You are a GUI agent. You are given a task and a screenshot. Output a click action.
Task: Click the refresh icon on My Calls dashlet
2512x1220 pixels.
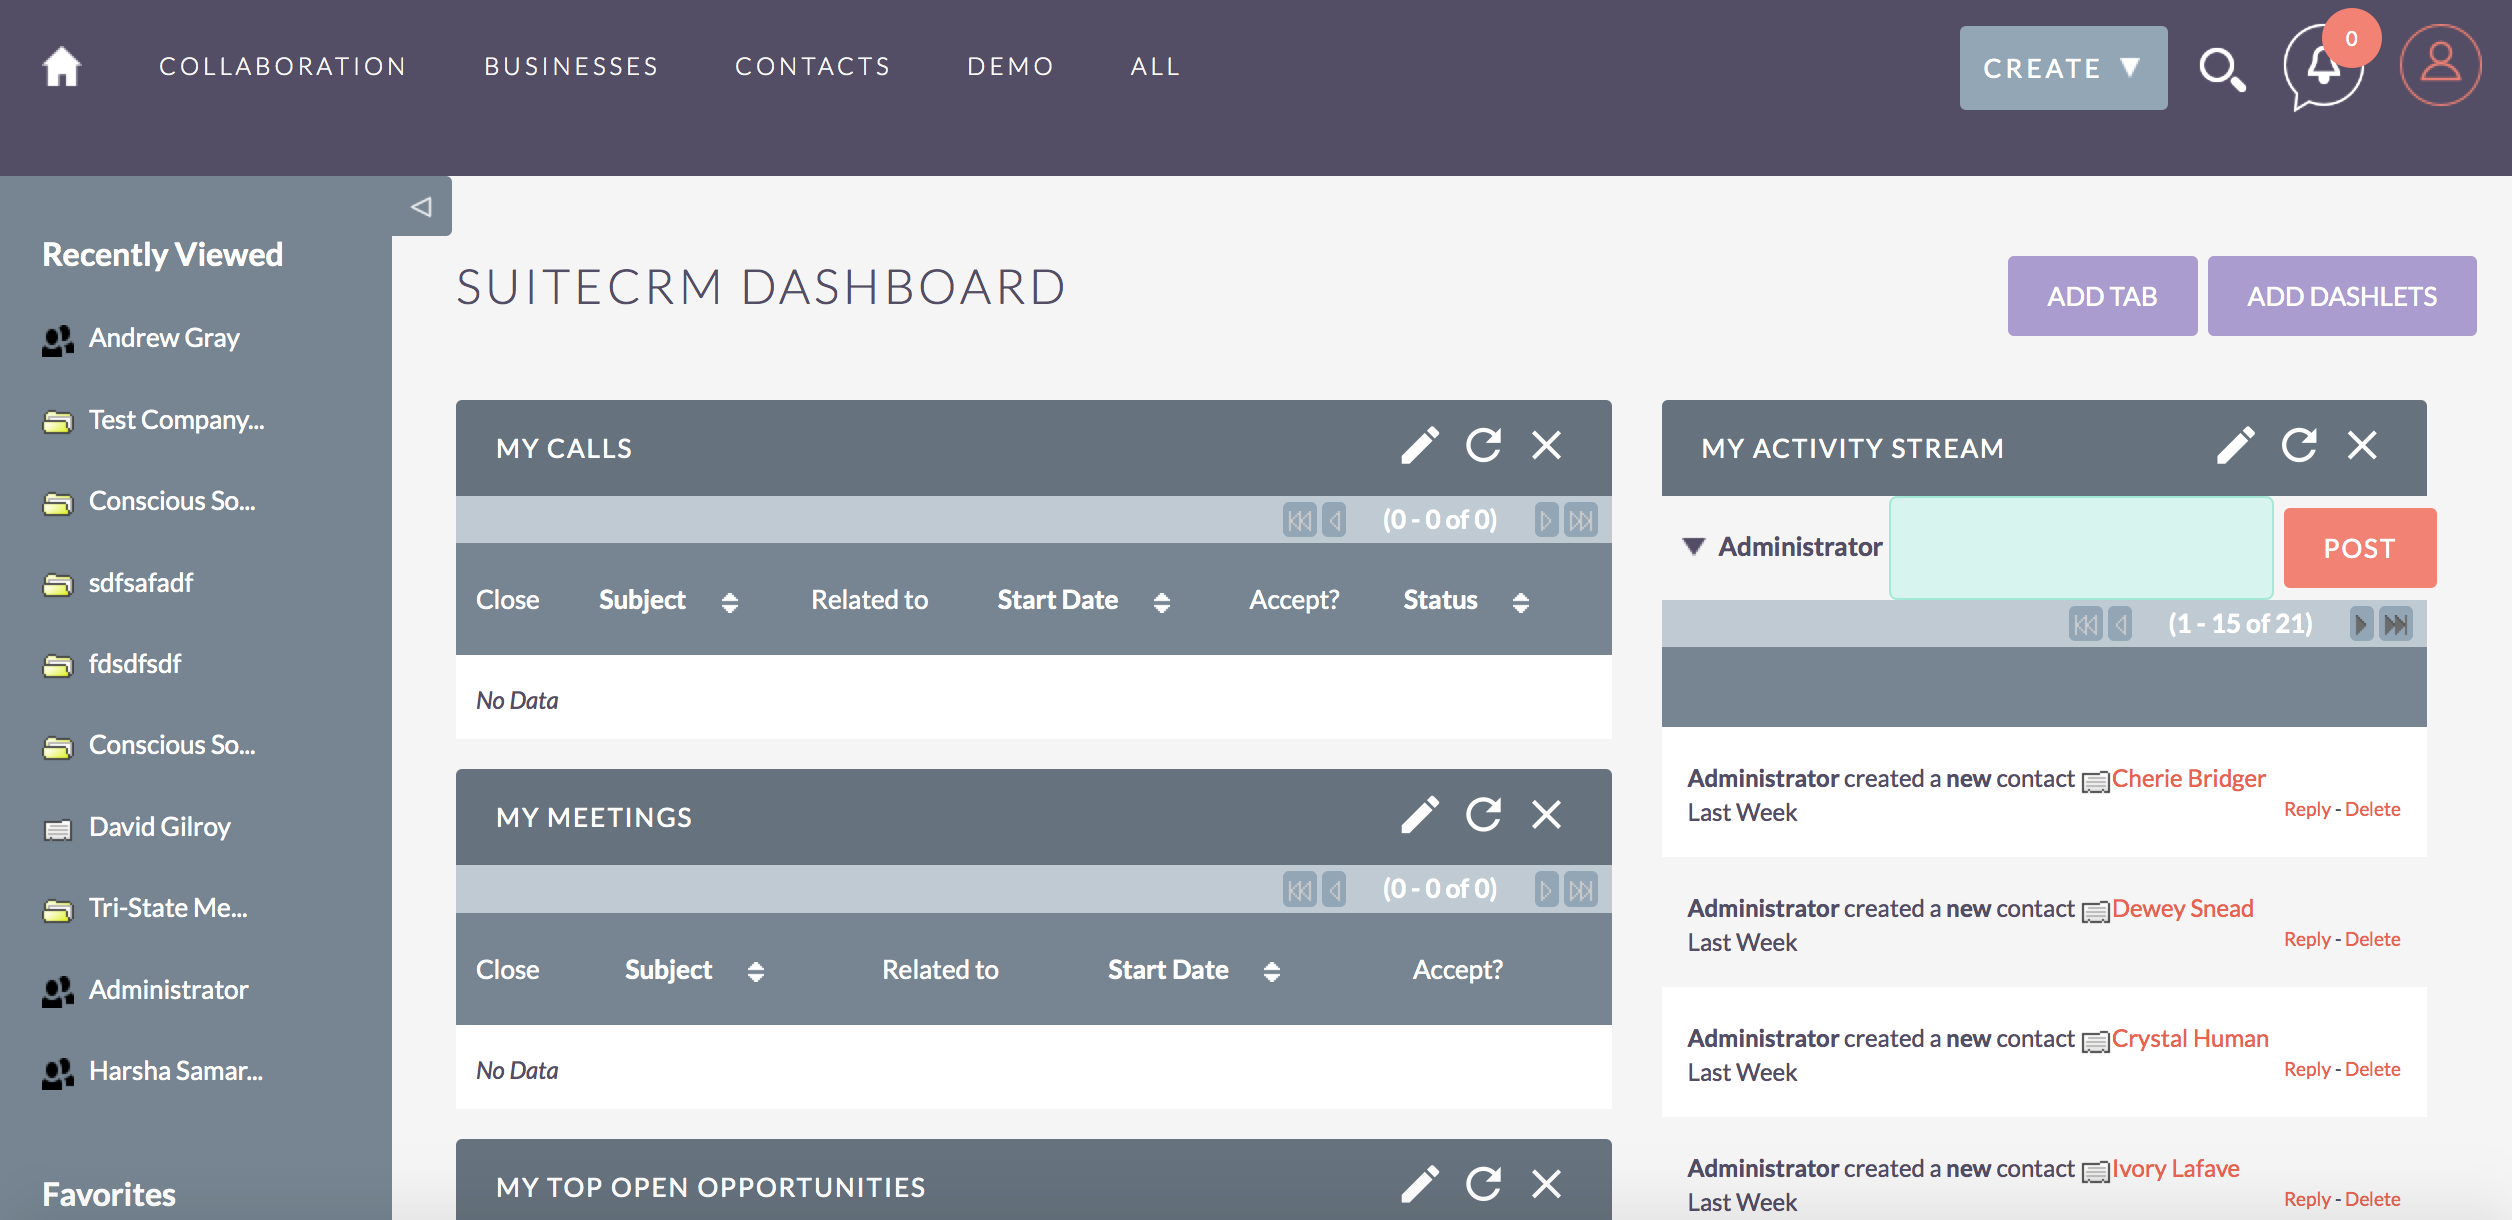point(1483,447)
